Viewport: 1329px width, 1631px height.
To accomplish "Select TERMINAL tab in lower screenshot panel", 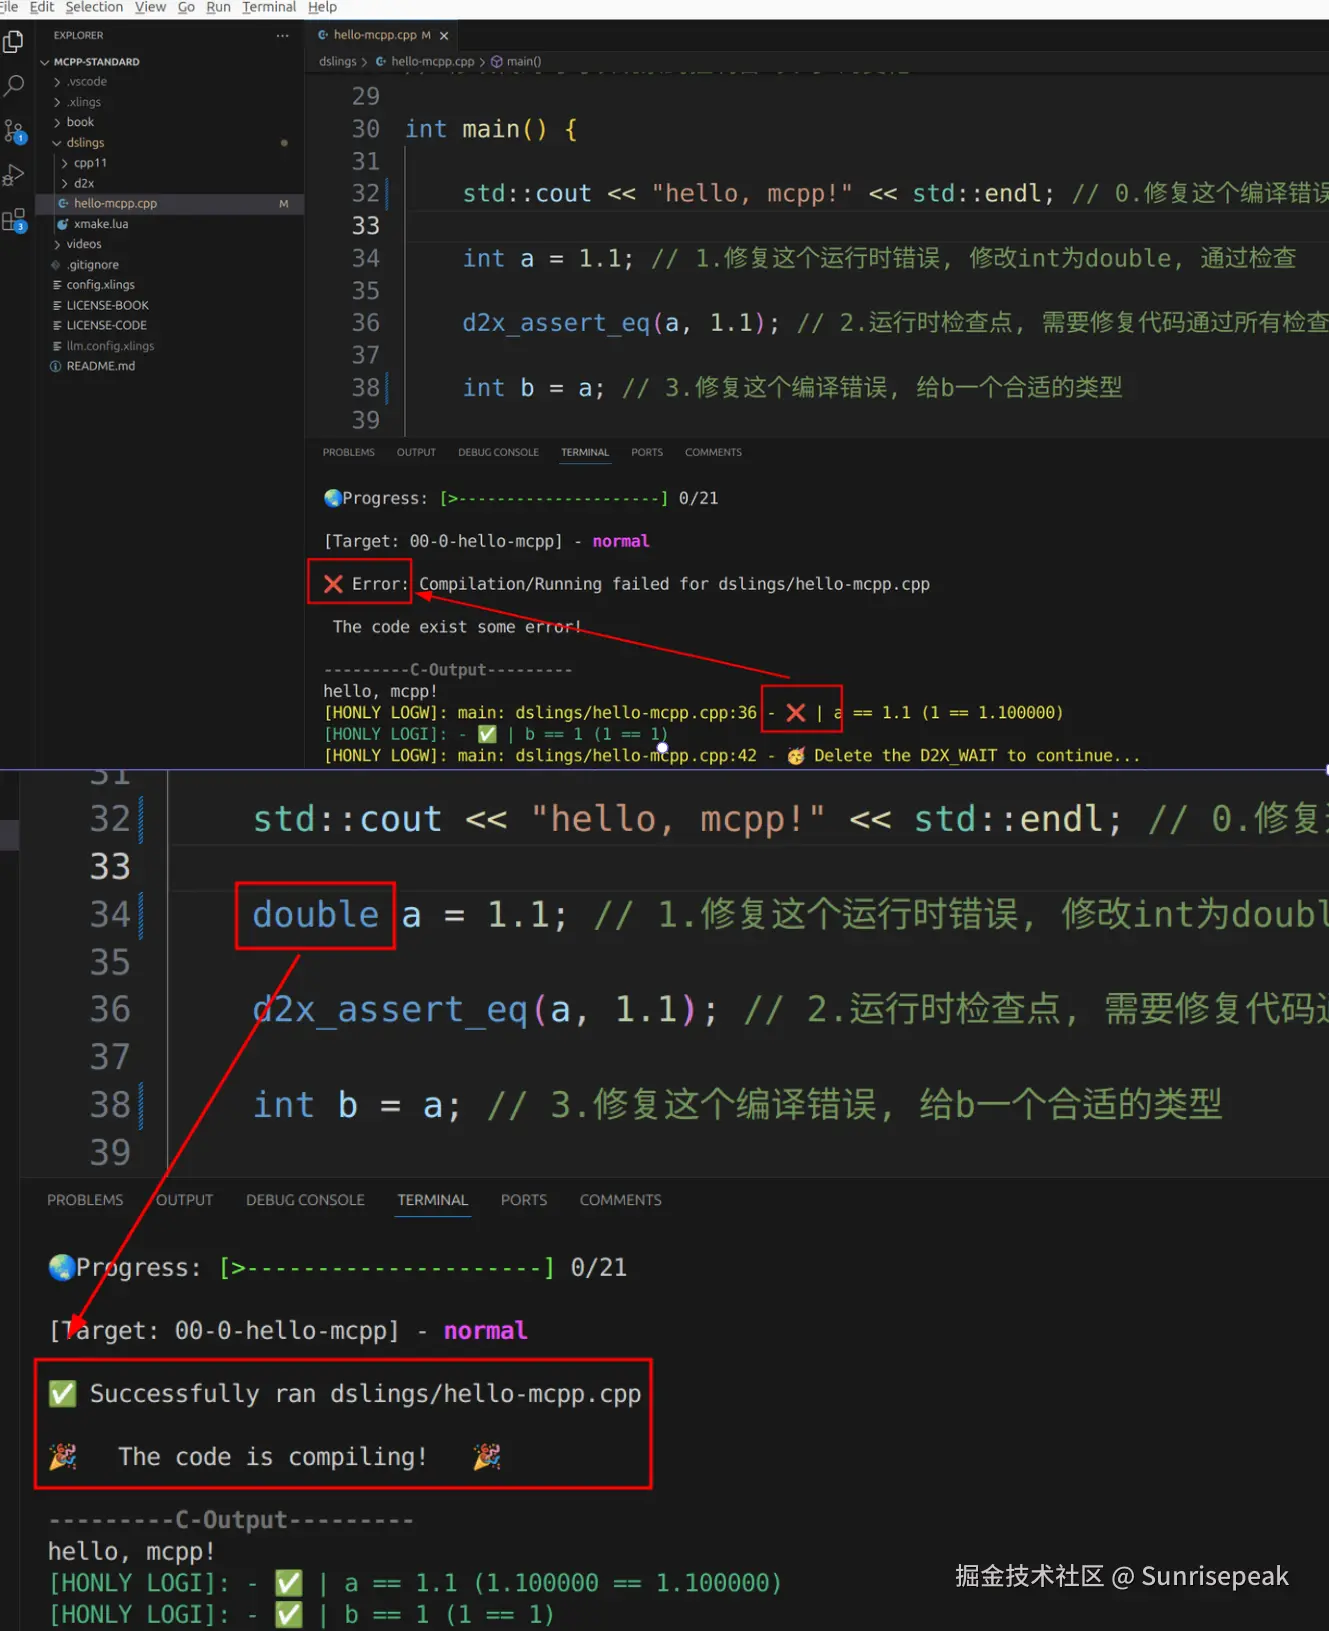I will point(432,1200).
